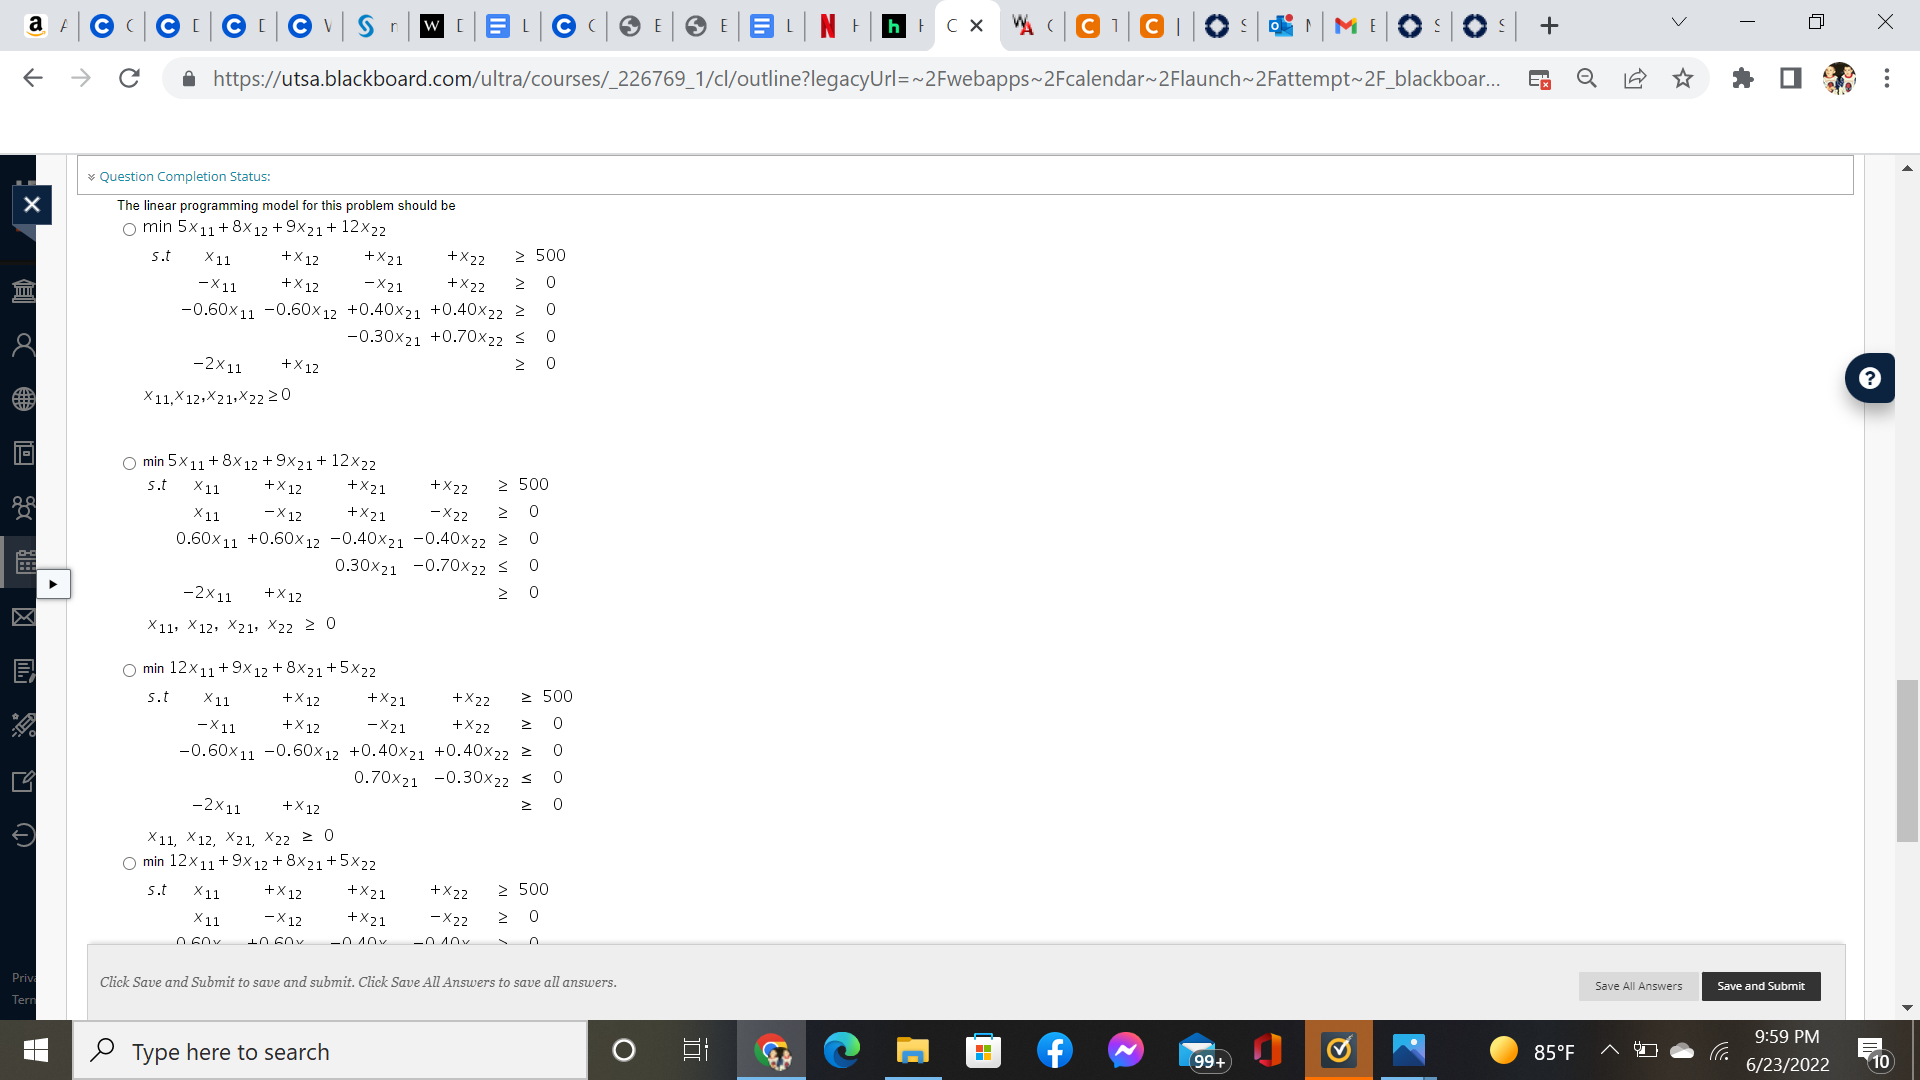View site information via the lock icon

click(188, 78)
